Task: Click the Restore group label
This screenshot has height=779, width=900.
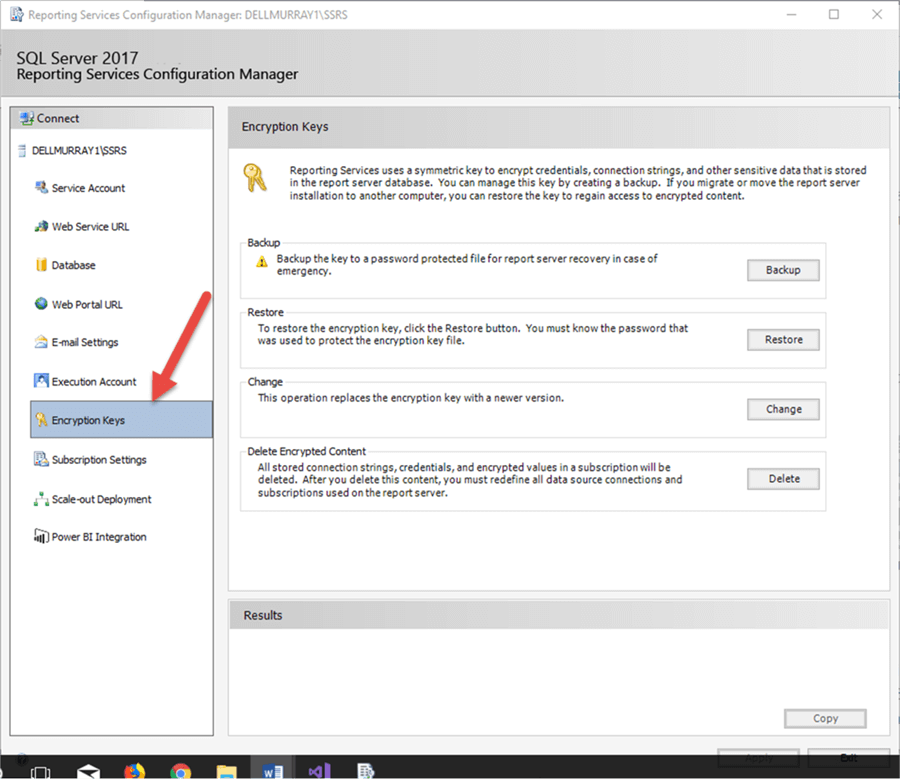Action: coord(265,312)
